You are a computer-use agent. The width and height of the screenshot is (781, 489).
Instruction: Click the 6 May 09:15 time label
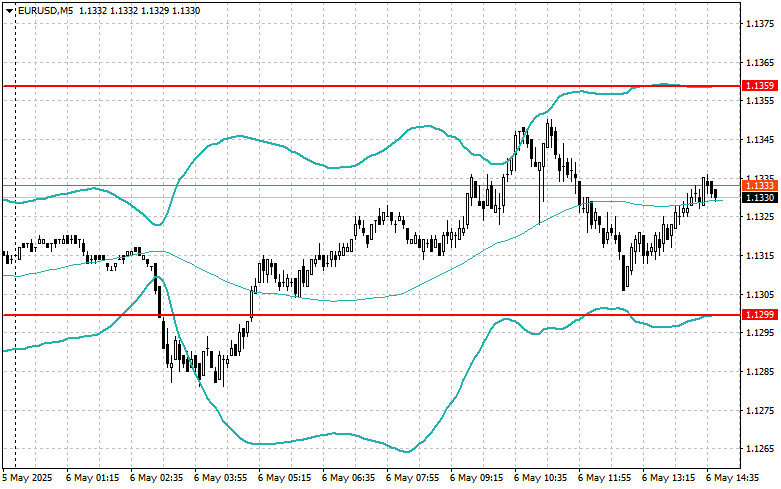(x=477, y=478)
